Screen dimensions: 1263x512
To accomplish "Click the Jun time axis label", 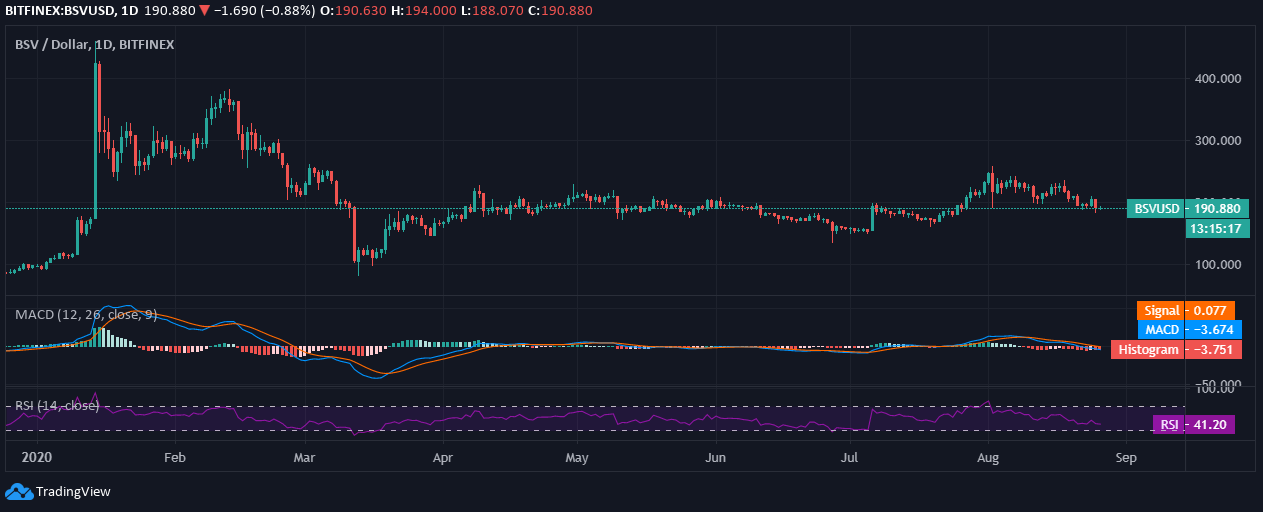I will point(715,459).
